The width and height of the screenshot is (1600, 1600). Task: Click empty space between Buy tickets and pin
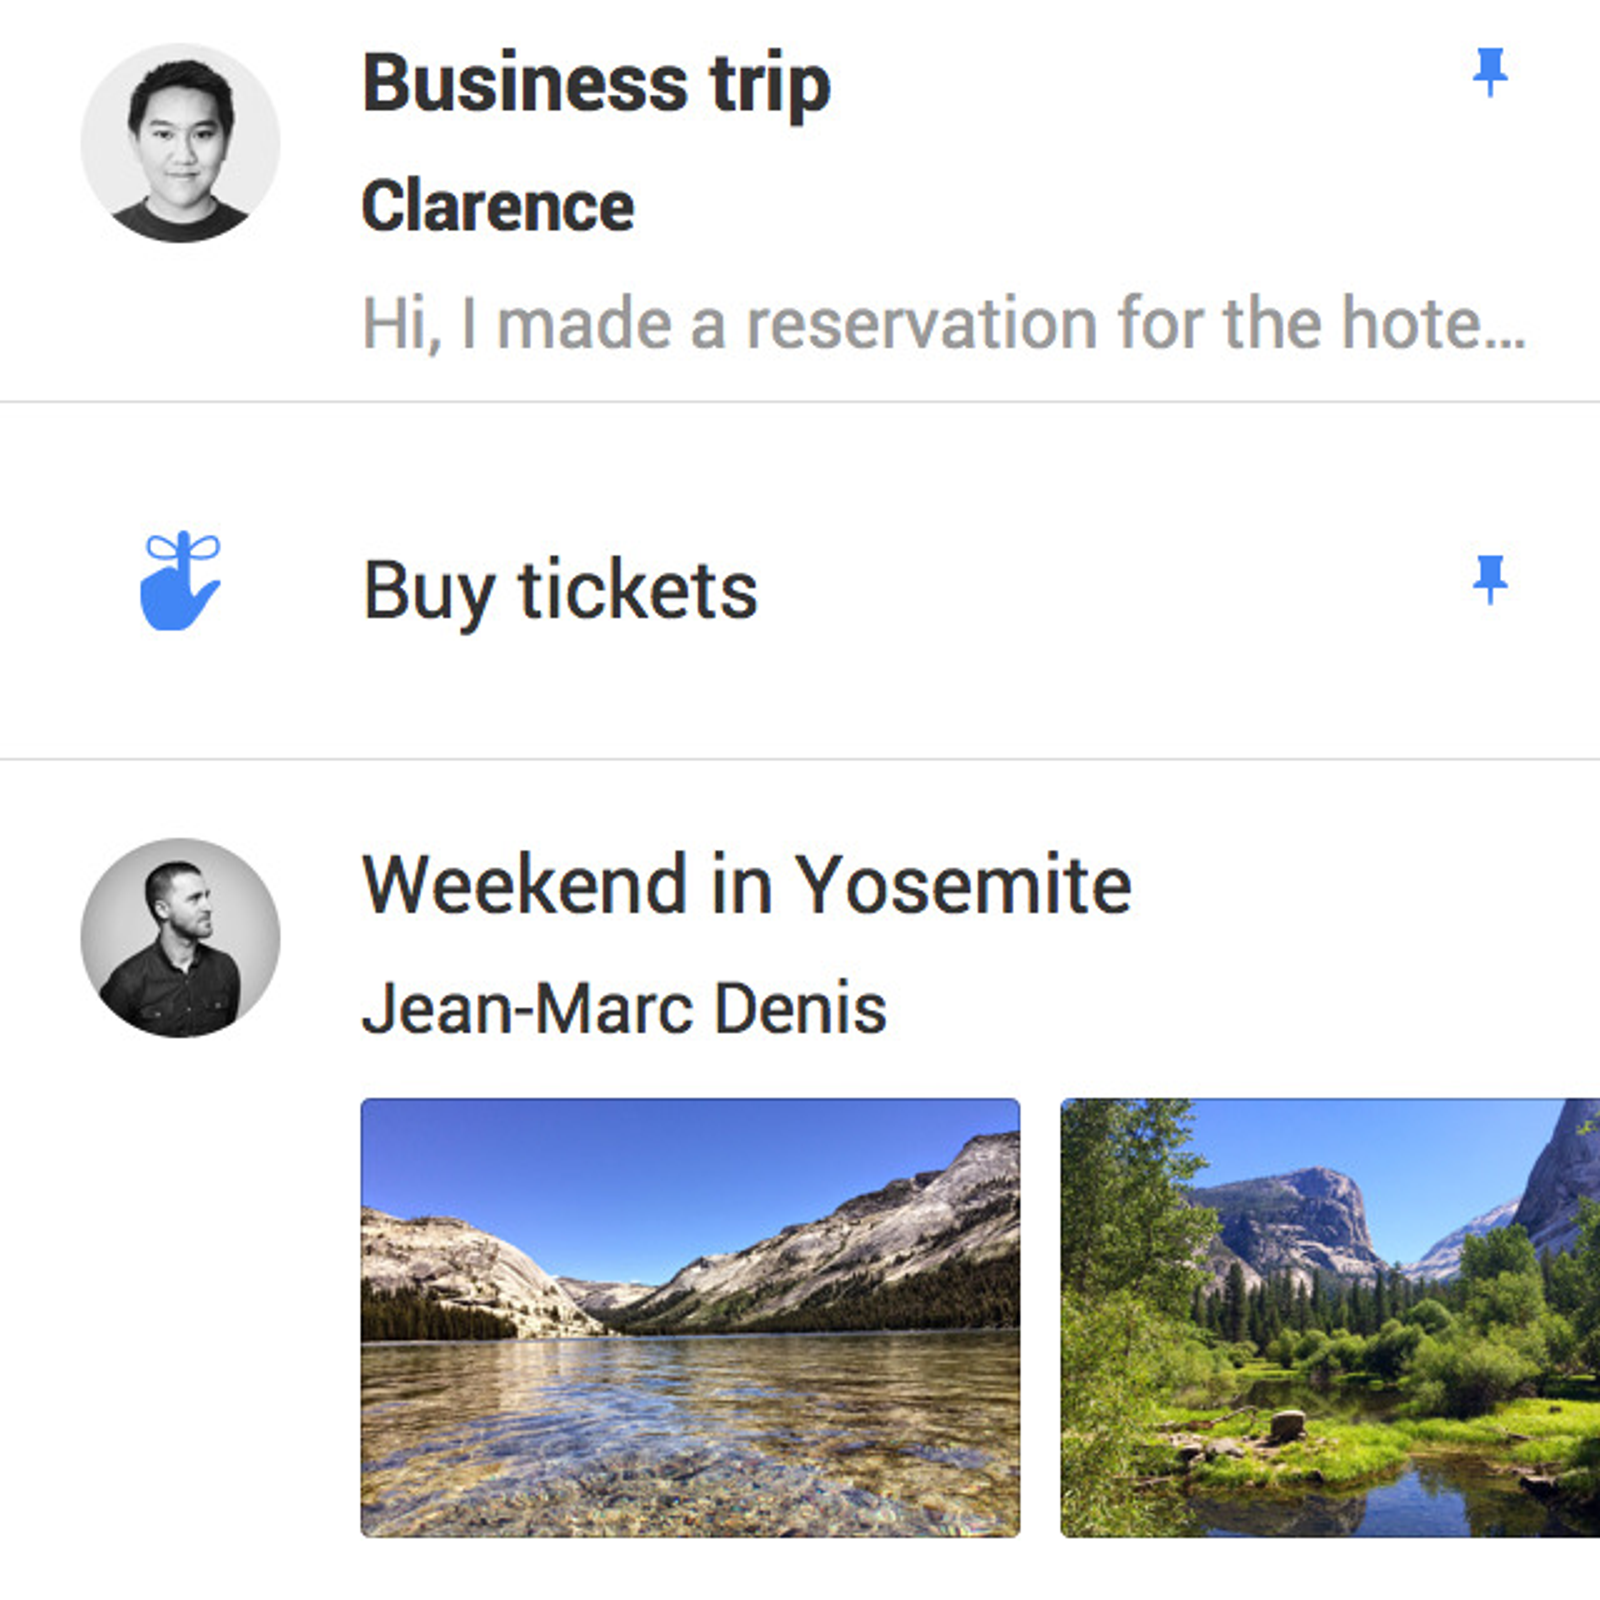[1110, 590]
